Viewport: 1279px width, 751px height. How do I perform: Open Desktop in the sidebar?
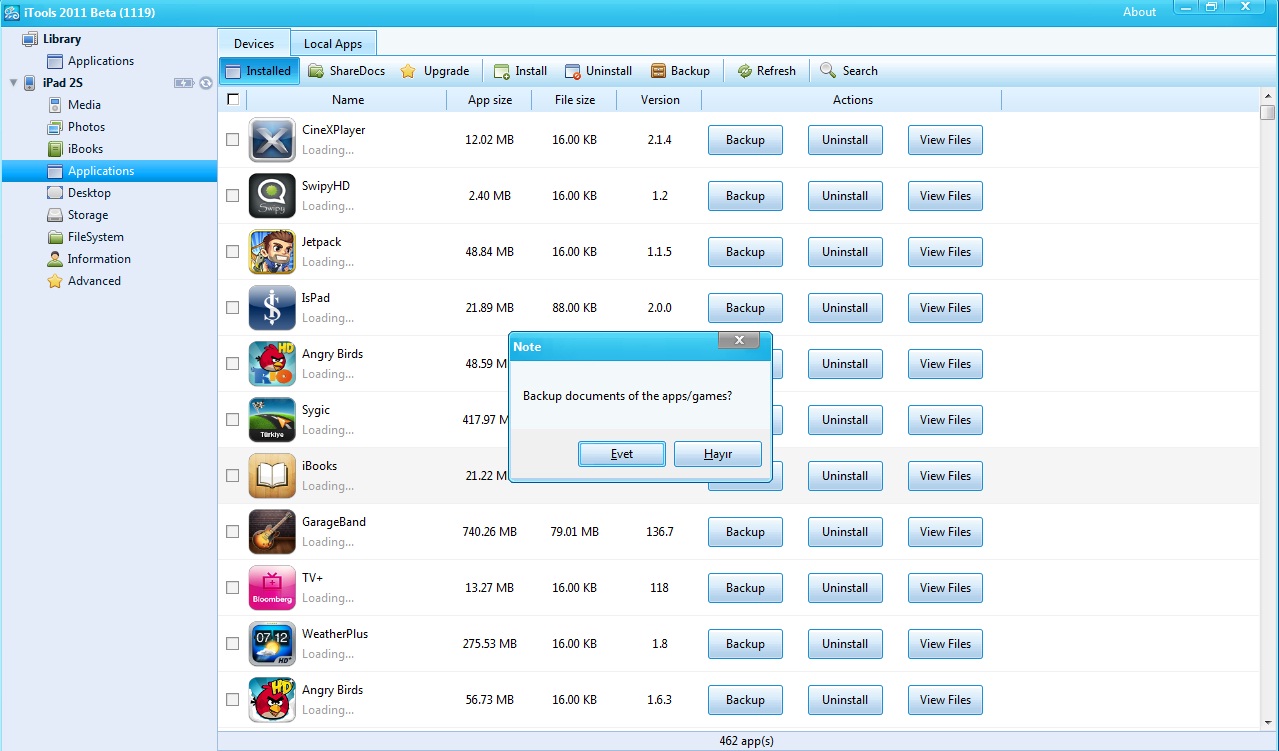89,193
